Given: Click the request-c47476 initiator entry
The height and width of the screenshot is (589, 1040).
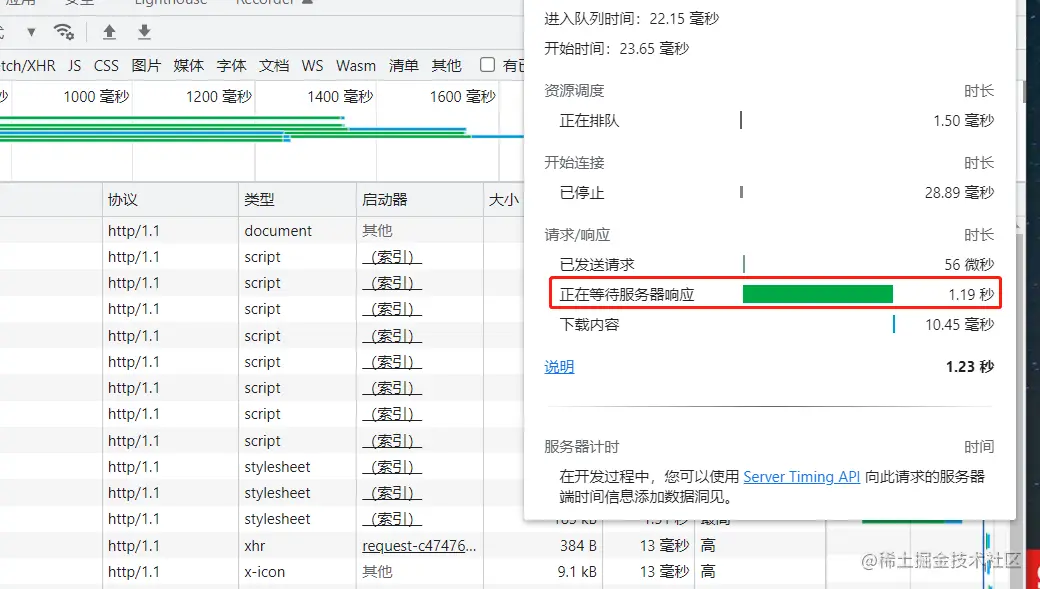Looking at the screenshot, I should [x=420, y=545].
